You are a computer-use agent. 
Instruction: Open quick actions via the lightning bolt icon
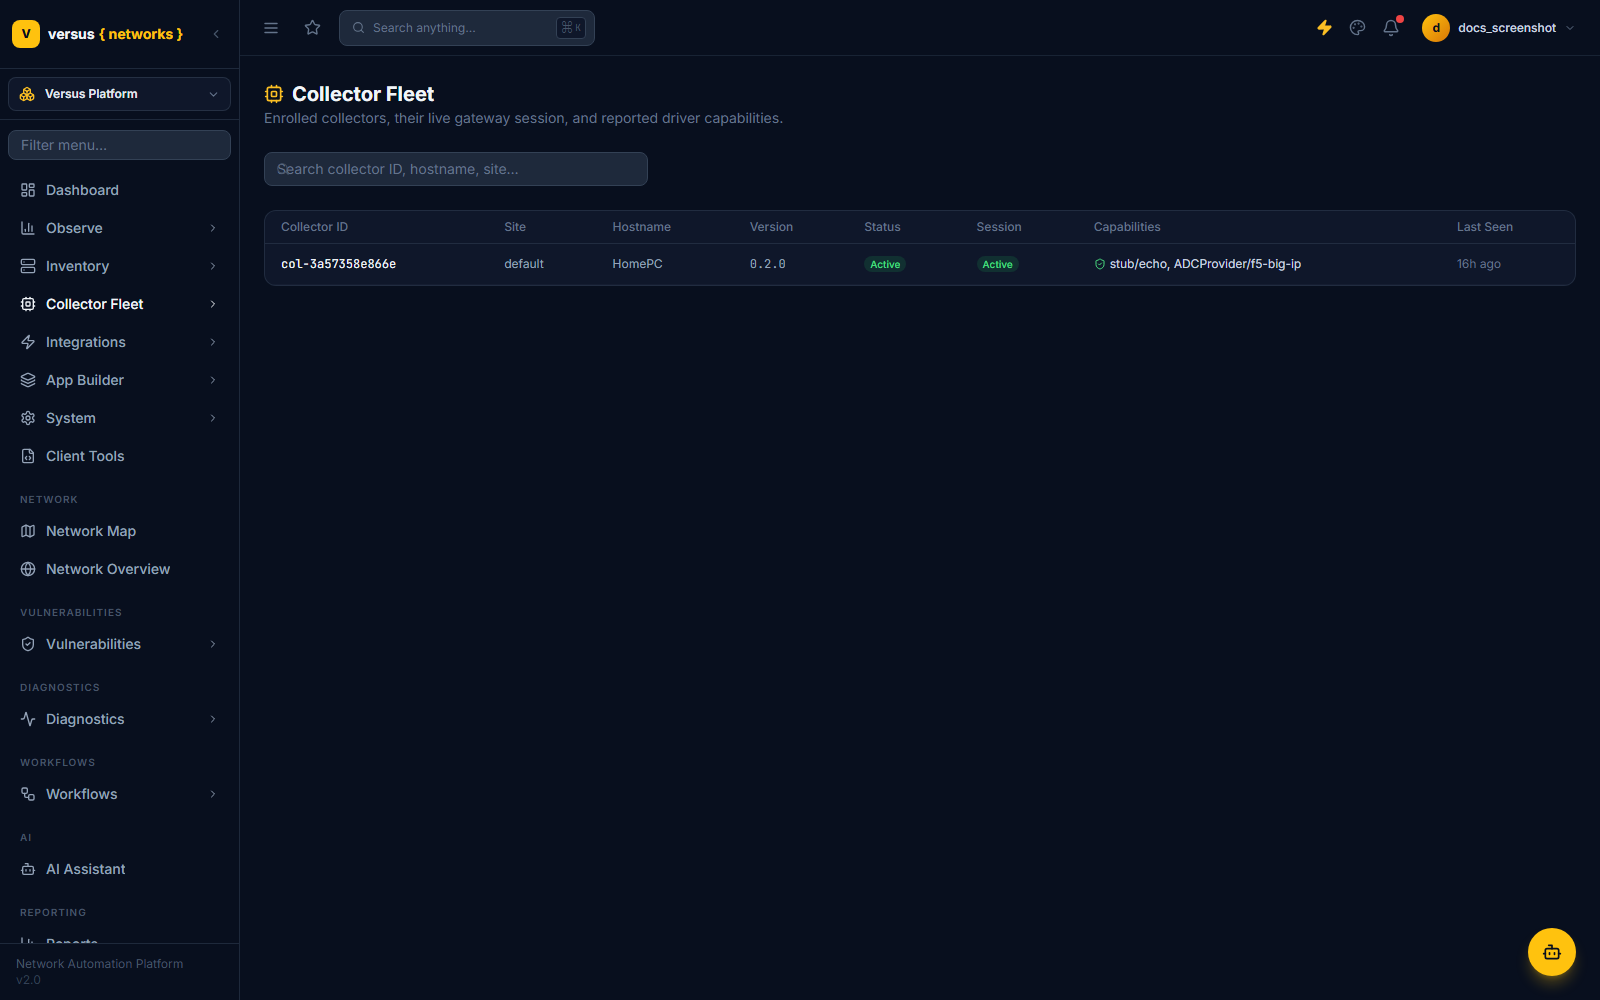pyautogui.click(x=1324, y=28)
